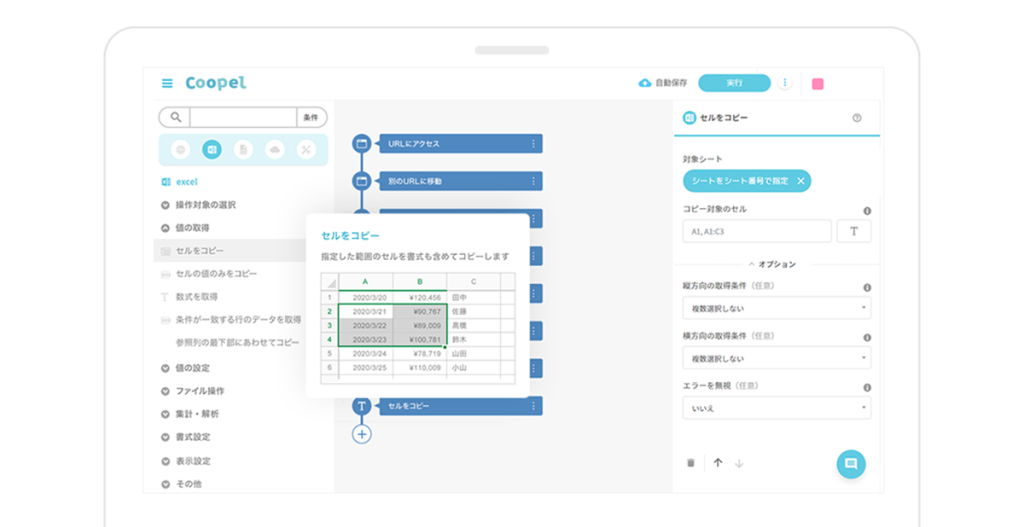Open the 縦方向の取得条件 dropdown

click(x=776, y=308)
